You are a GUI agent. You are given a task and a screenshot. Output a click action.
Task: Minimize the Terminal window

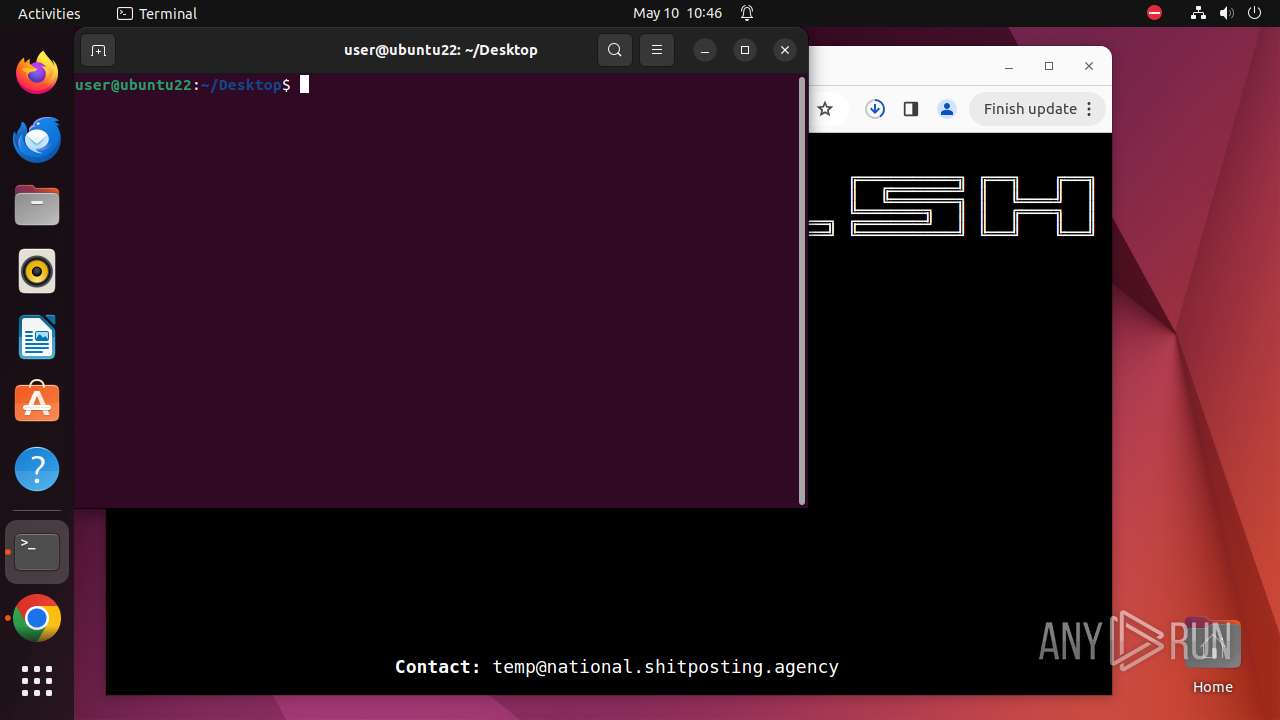tap(705, 50)
